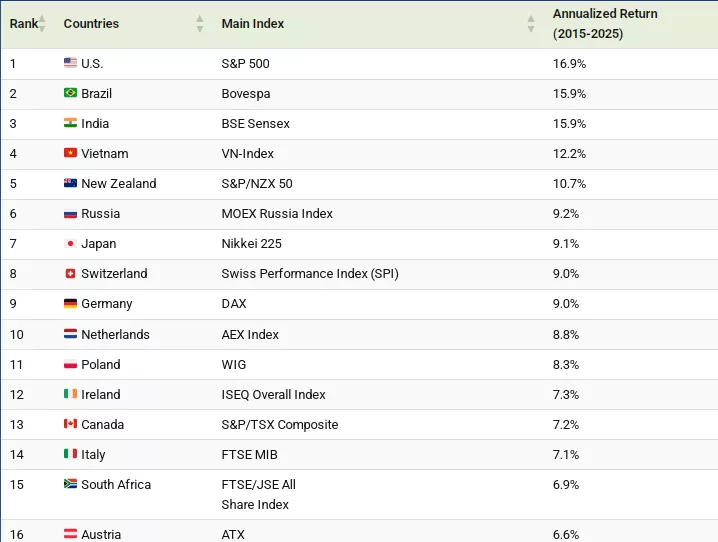Select the Germany country name

(107, 303)
